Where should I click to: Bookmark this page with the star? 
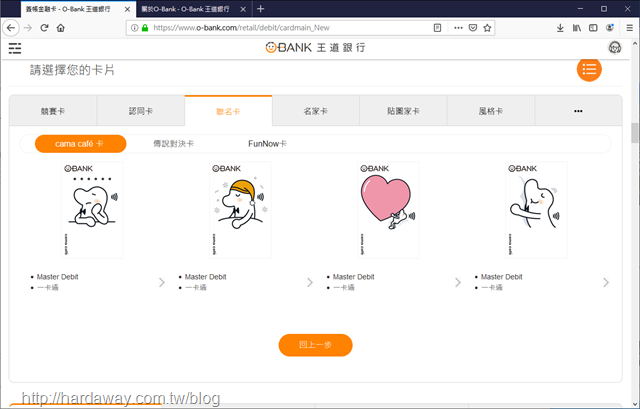(x=487, y=28)
